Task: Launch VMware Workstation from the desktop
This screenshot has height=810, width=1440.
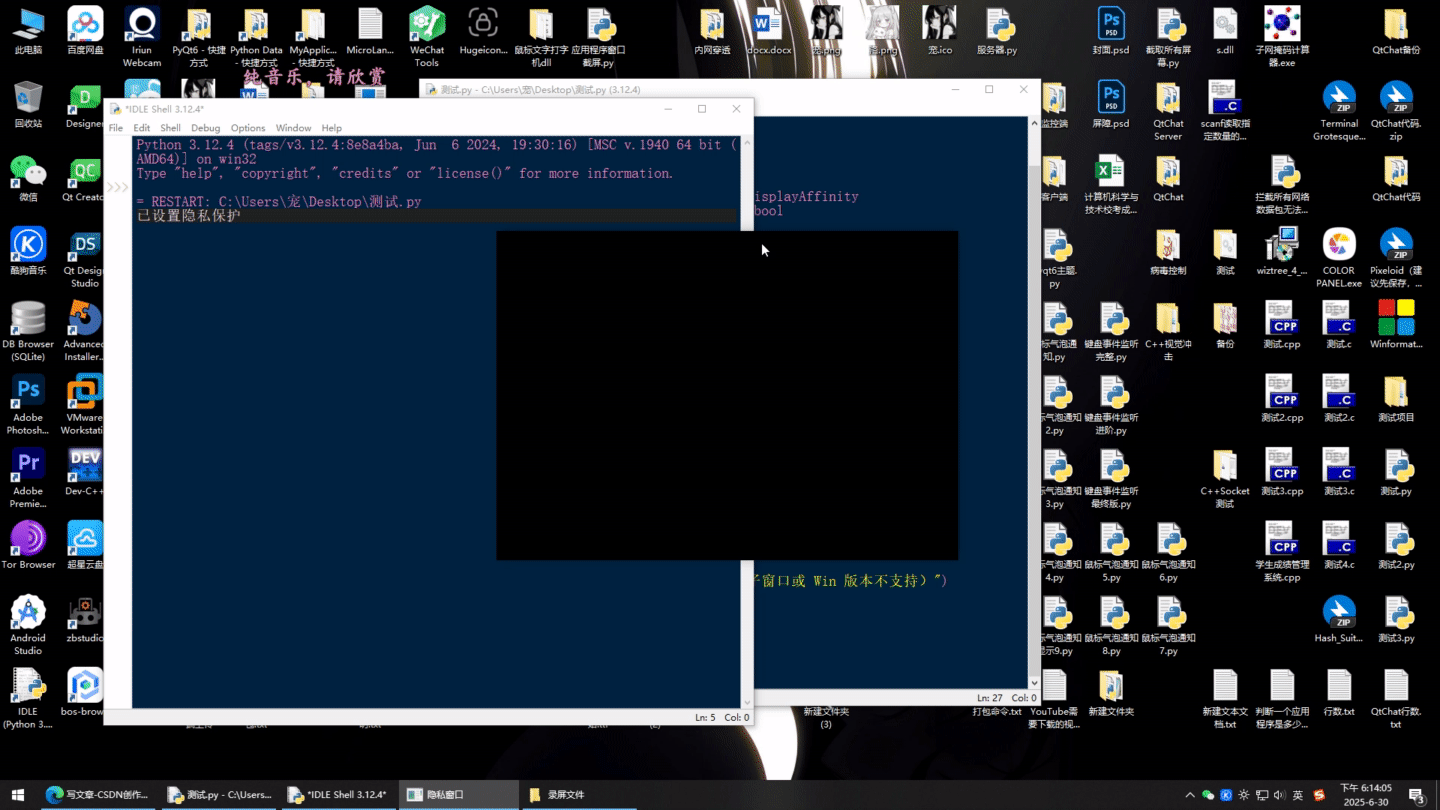Action: tap(84, 390)
